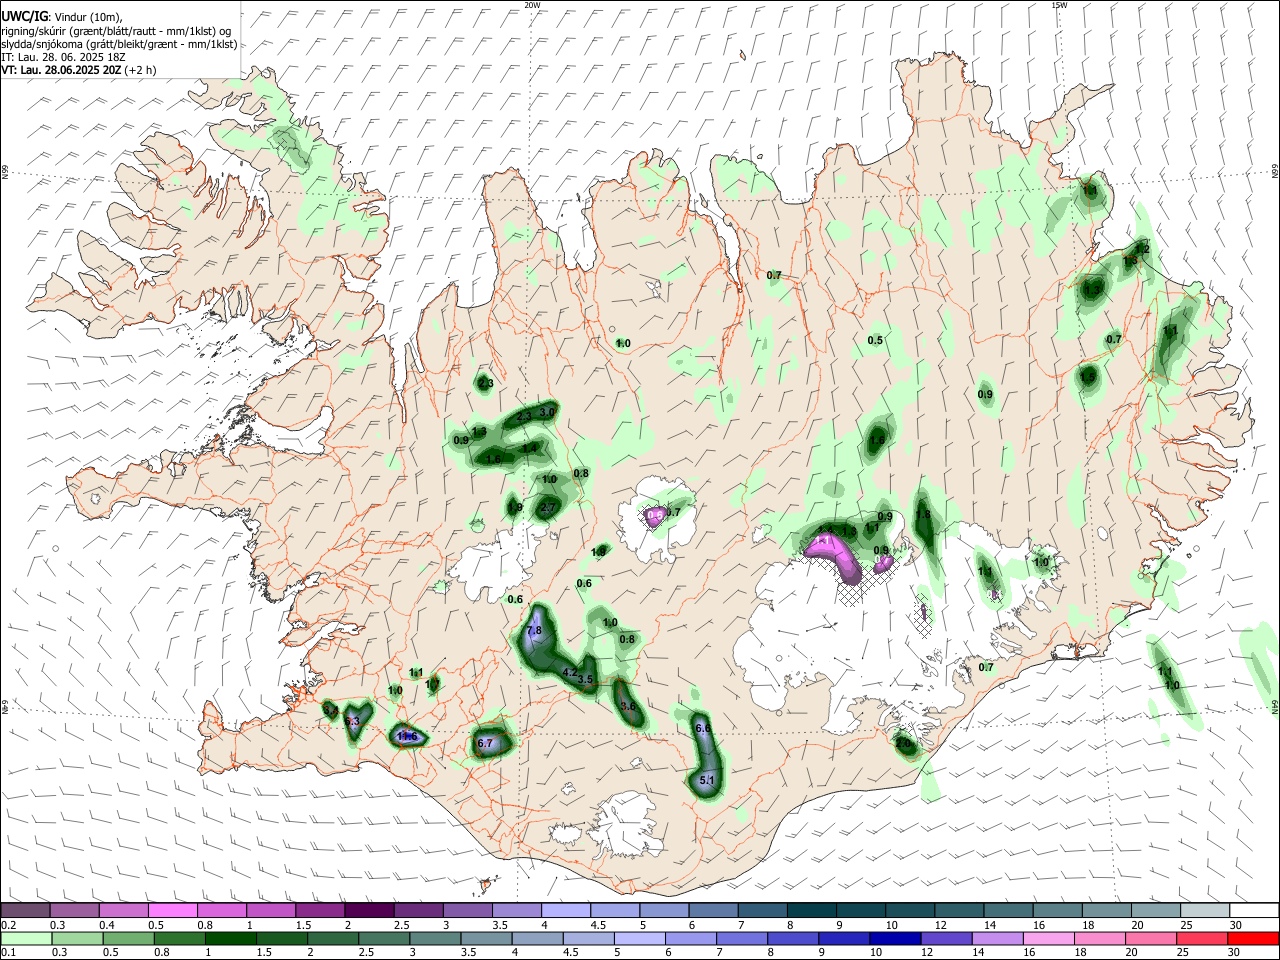Click light violet swatch between 14 and 16, bottom row
Viewport: 1280px width, 960px height.
coord(996,938)
